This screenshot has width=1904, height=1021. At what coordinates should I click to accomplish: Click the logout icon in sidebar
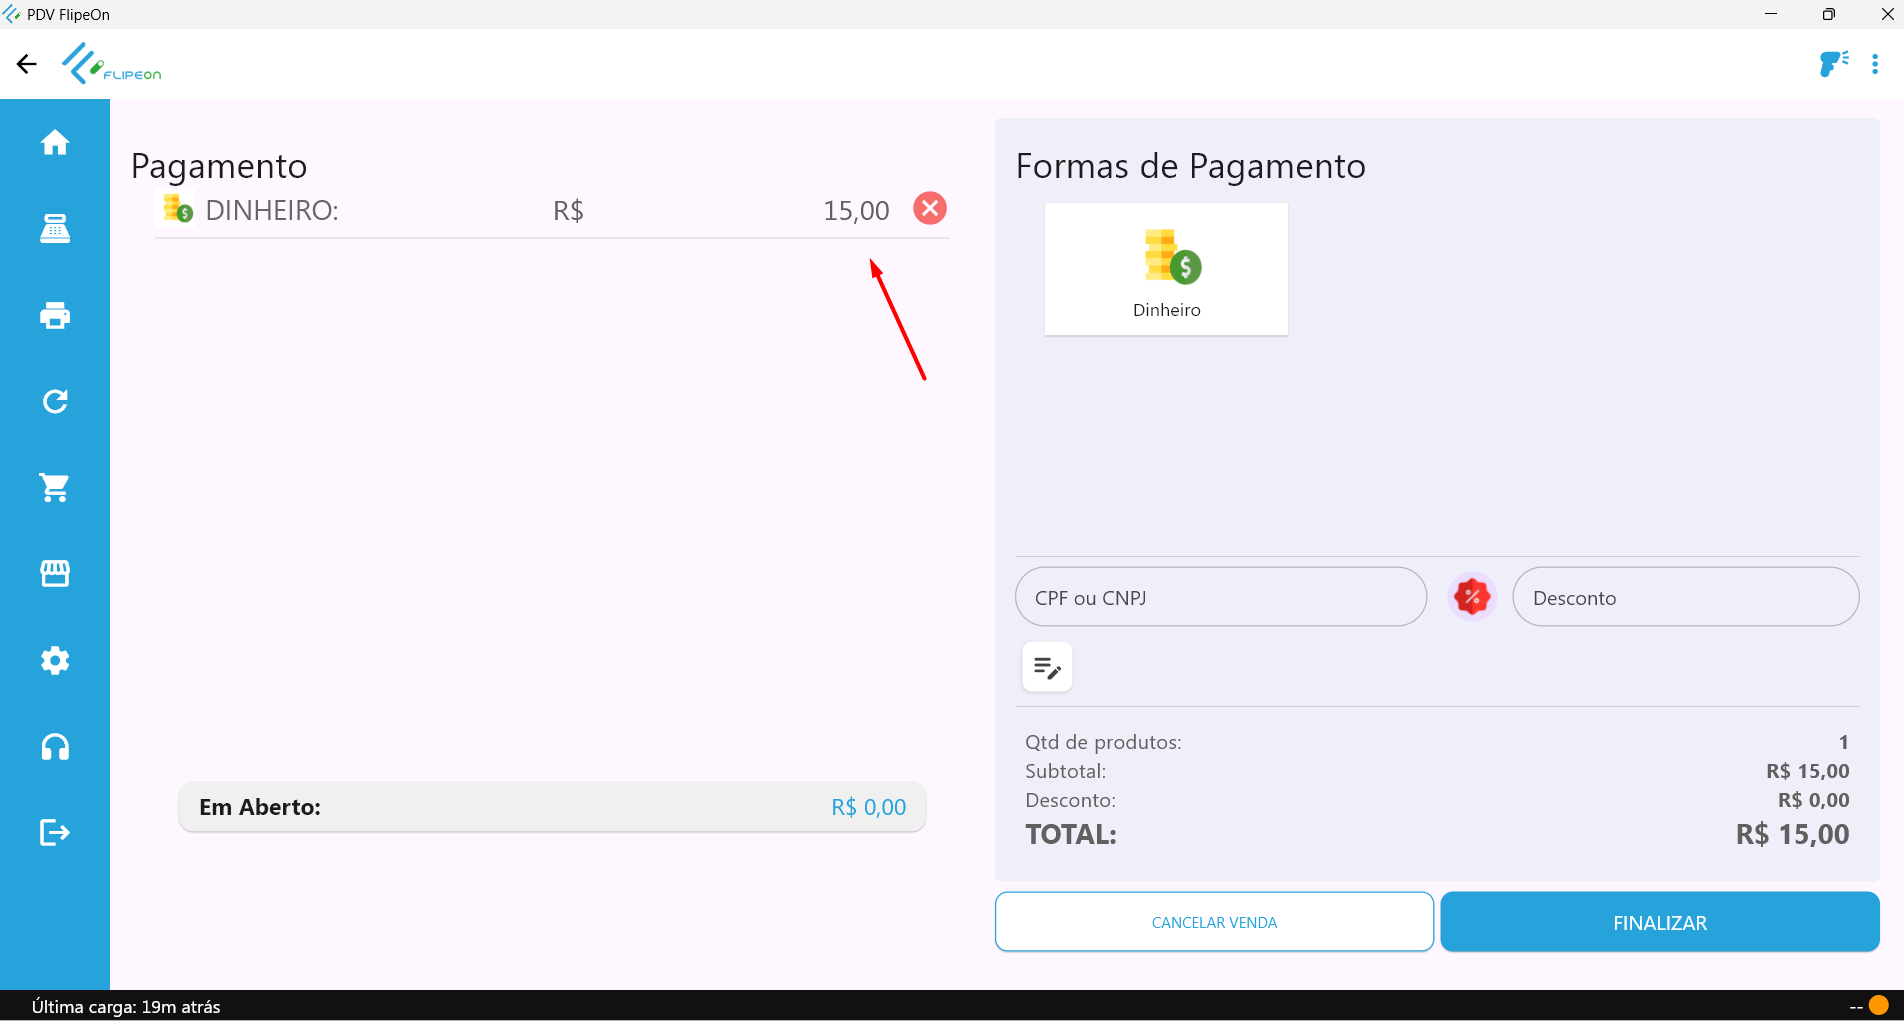coord(55,833)
